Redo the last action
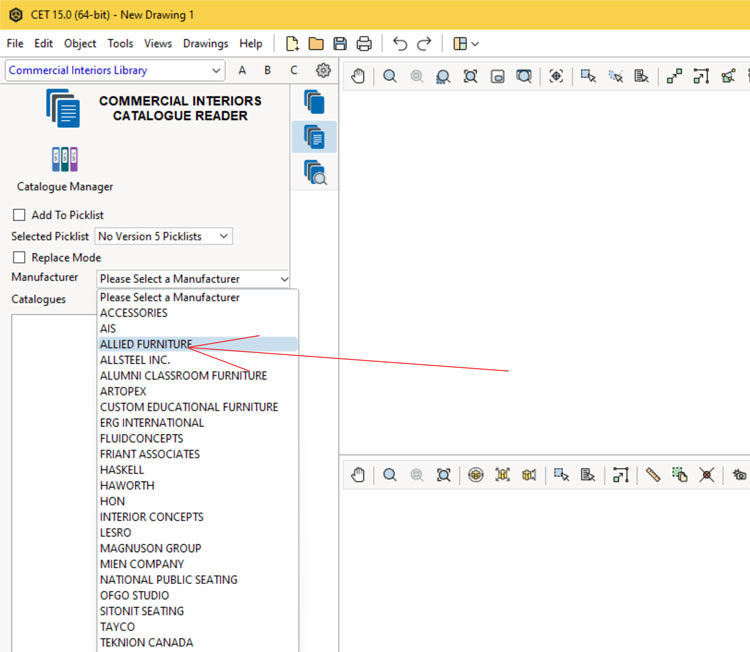Image resolution: width=750 pixels, height=652 pixels. [x=424, y=44]
